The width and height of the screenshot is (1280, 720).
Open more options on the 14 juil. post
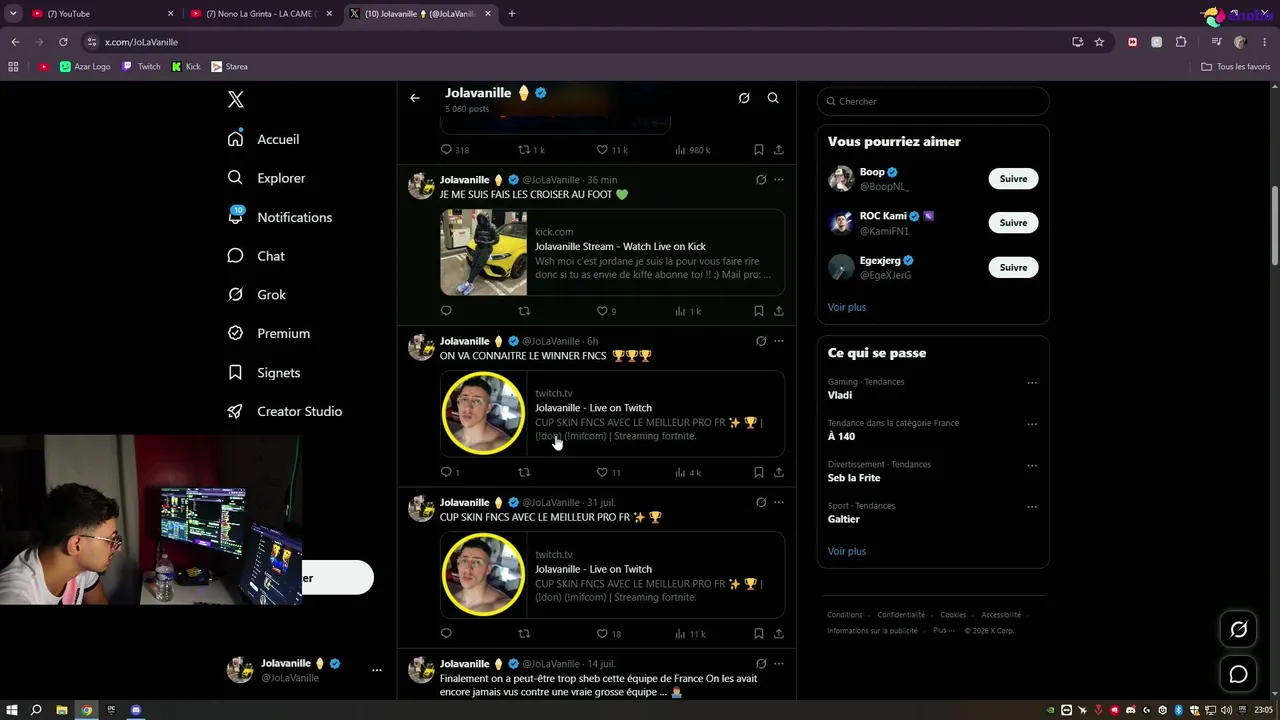click(x=779, y=663)
